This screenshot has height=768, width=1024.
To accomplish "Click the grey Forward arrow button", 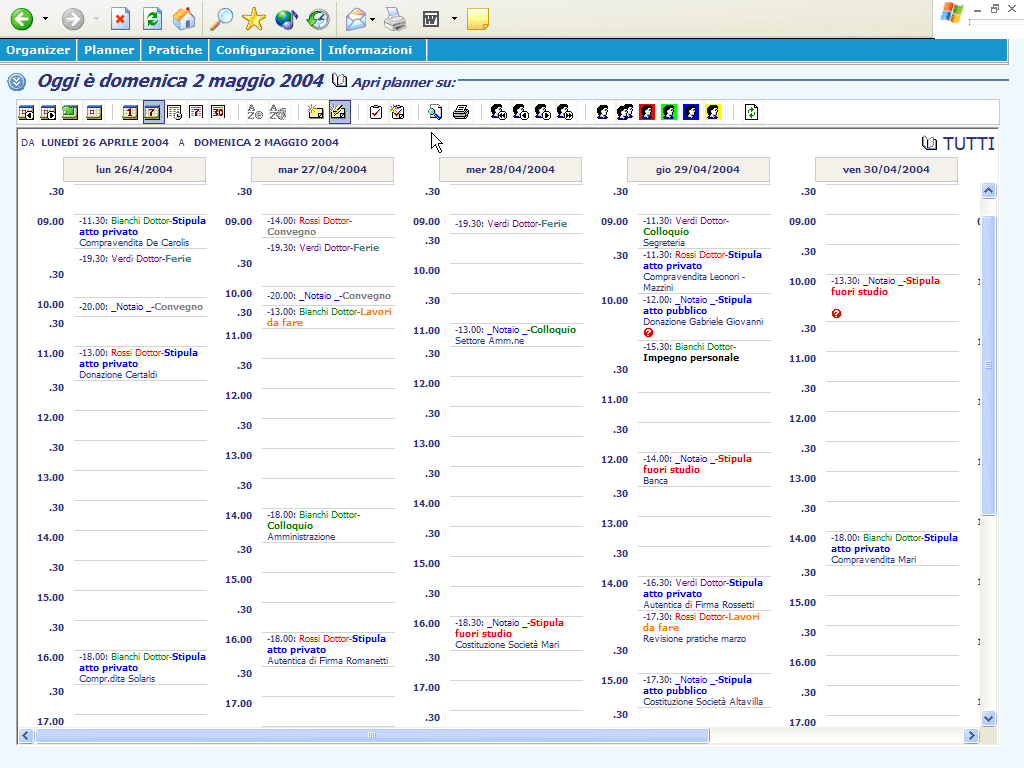I will tap(73, 19).
